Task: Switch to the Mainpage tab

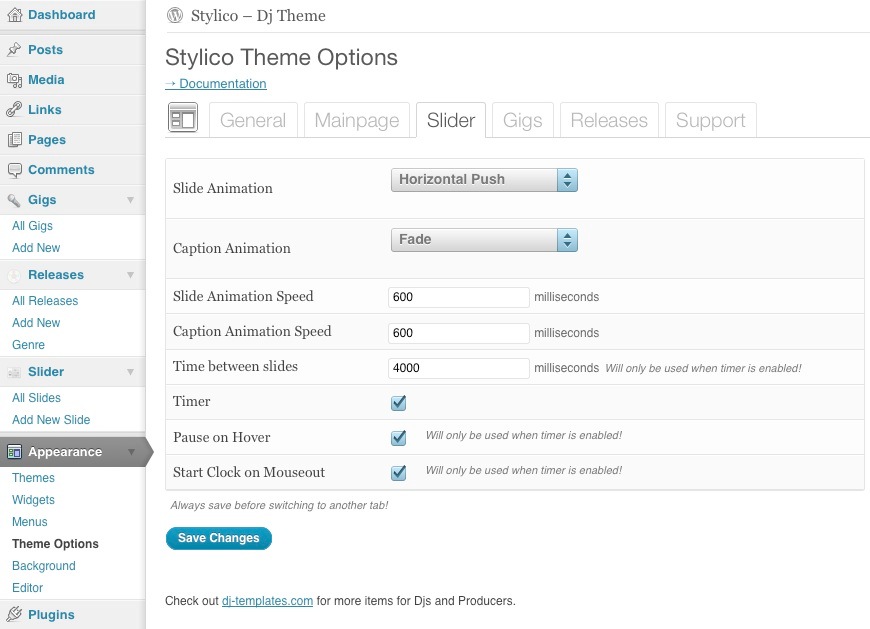Action: click(357, 120)
